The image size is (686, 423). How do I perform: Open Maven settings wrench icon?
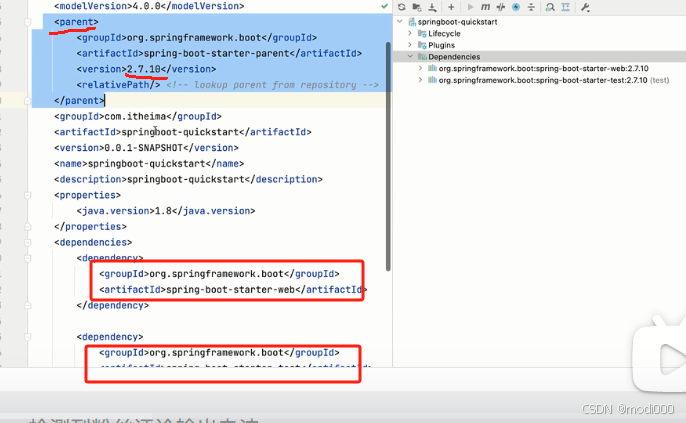585,7
